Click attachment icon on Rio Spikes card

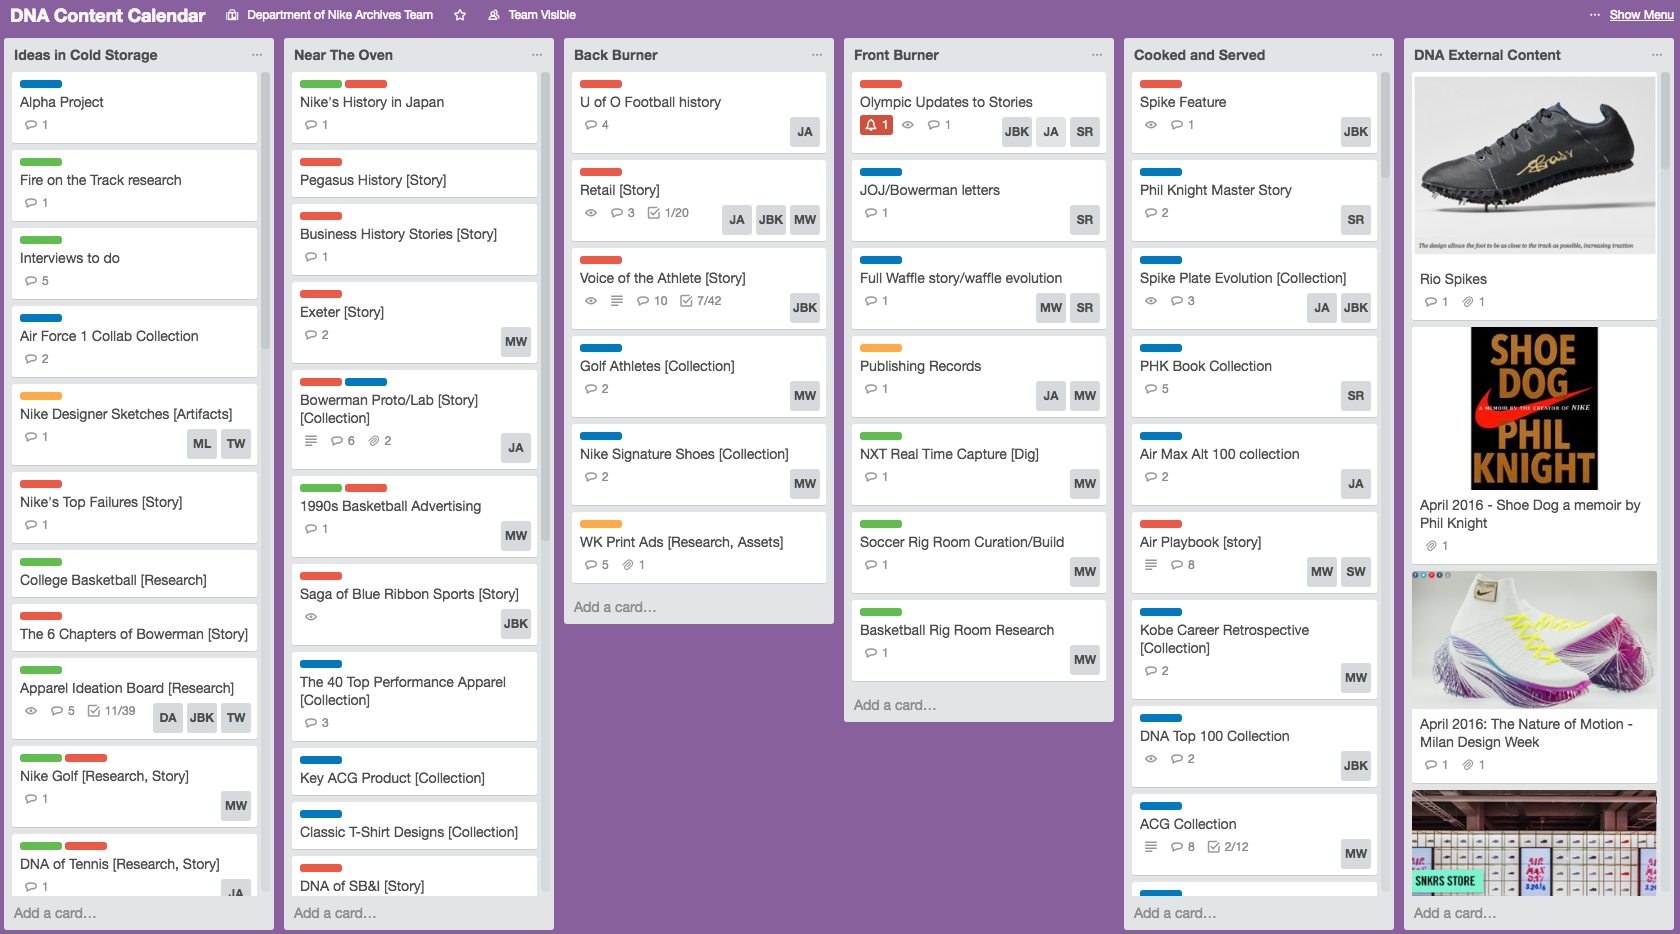pos(1468,302)
